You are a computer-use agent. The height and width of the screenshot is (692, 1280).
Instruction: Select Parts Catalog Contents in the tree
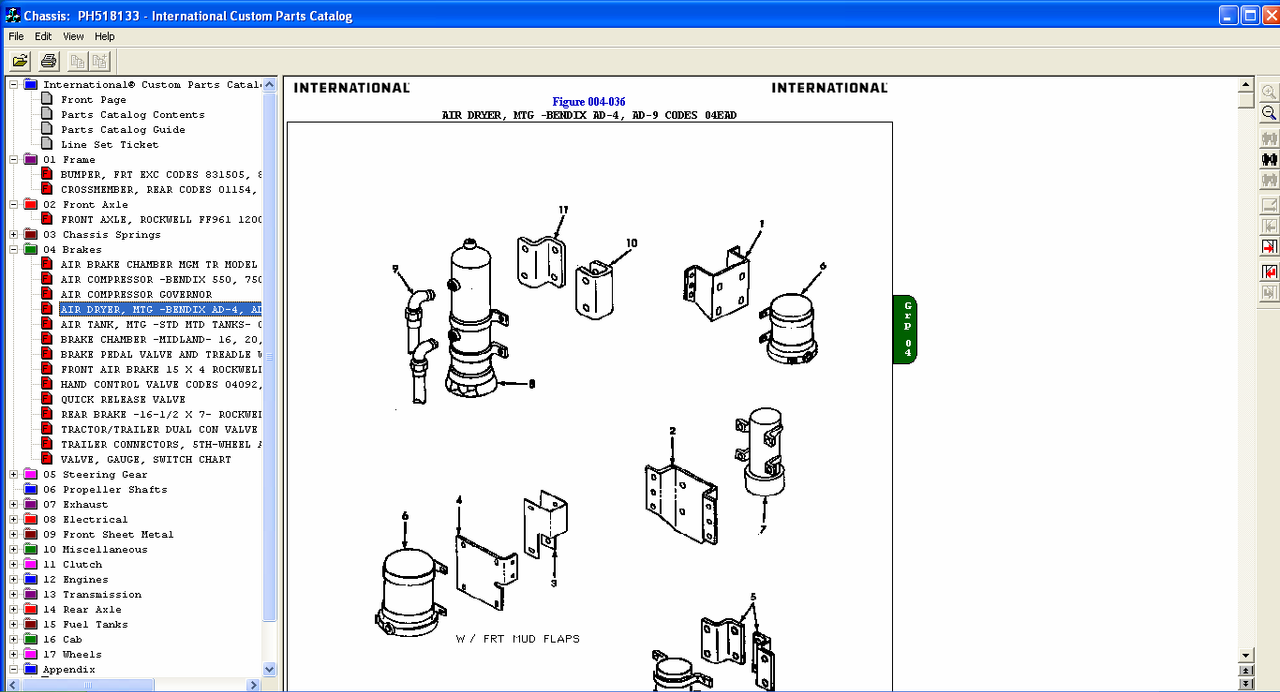(133, 115)
